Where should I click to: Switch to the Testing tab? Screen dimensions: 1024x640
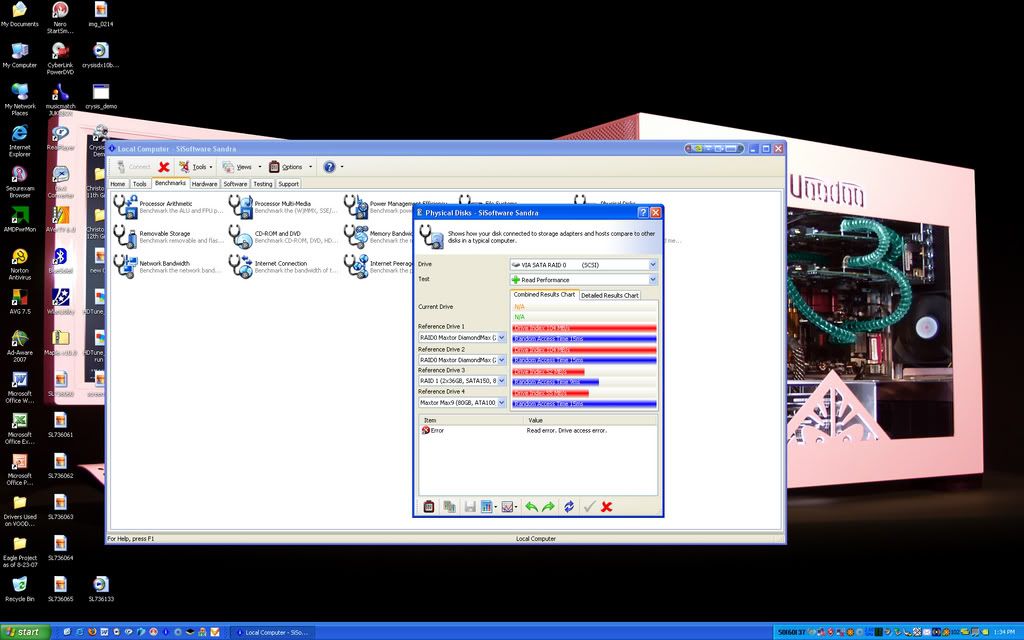click(x=263, y=184)
